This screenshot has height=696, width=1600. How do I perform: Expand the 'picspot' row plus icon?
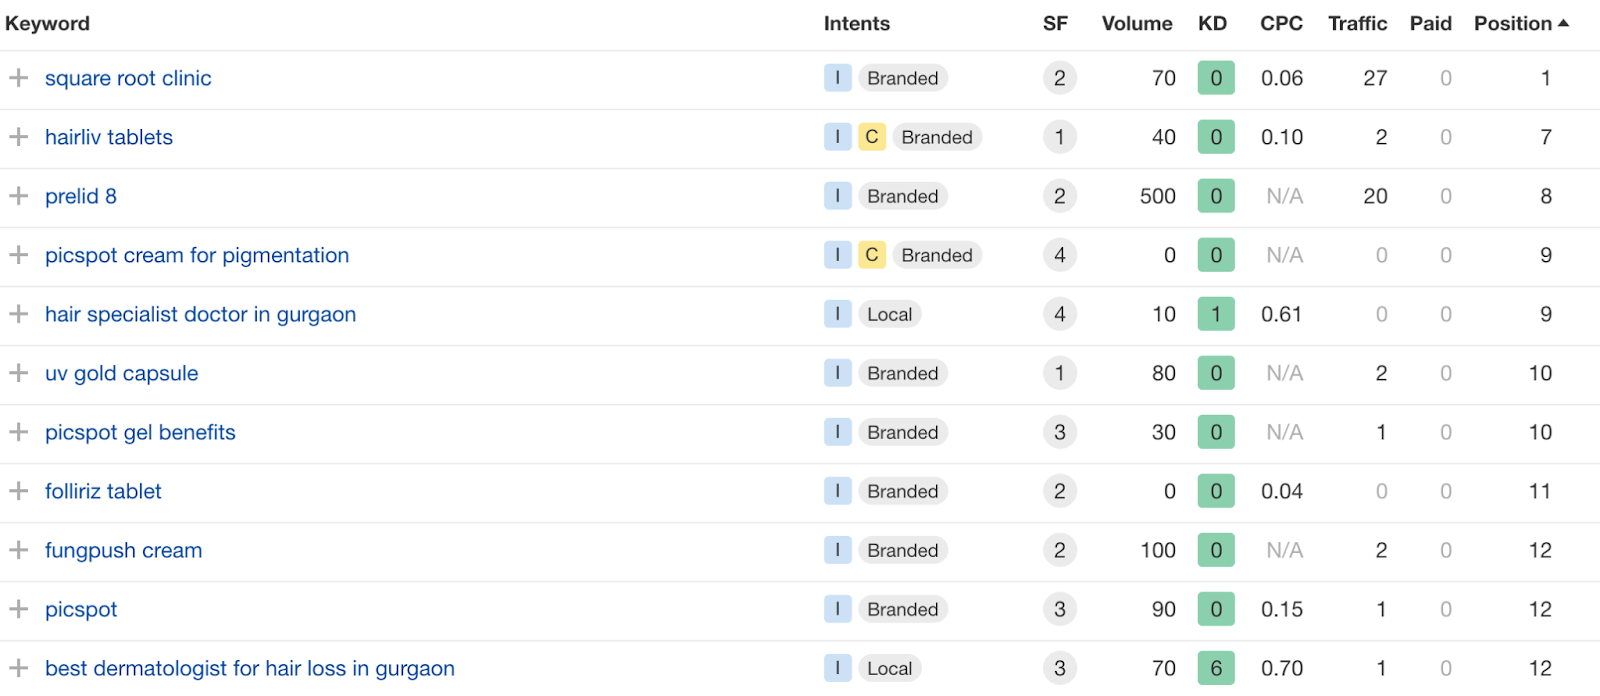(x=18, y=609)
